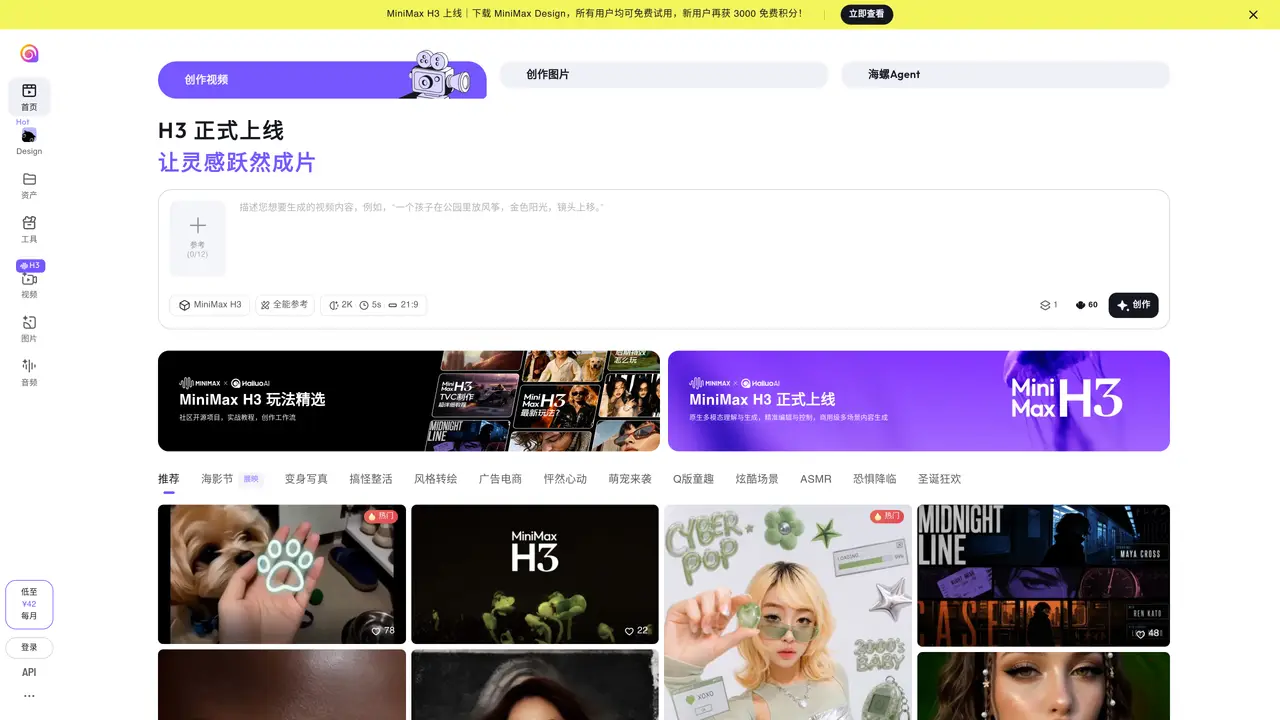The image size is (1280, 720).
Task: Select the 恐惧降临 category tab
Action: click(875, 479)
